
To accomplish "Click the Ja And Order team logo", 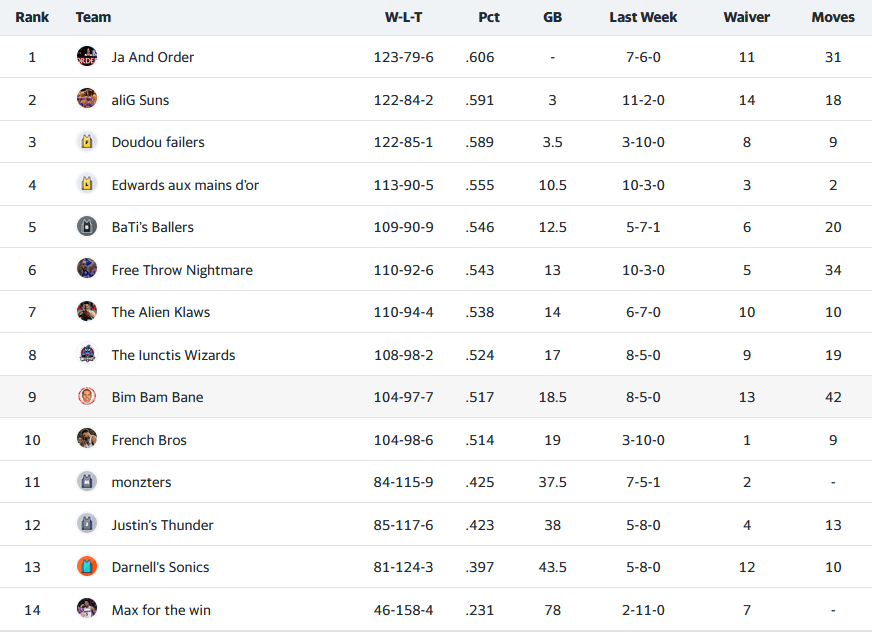I will pyautogui.click(x=87, y=57).
